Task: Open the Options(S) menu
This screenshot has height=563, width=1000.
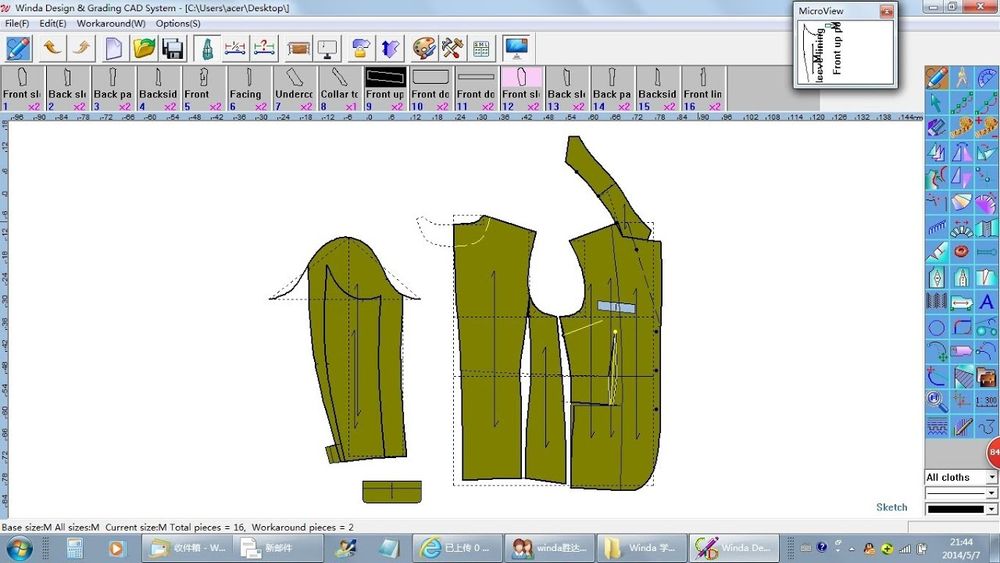Action: pos(178,24)
